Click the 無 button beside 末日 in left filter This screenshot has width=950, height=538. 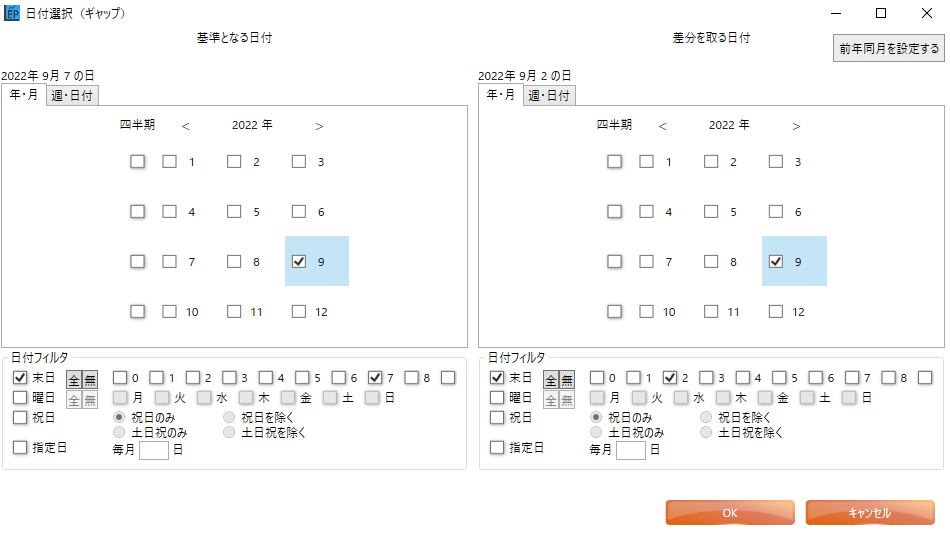click(90, 380)
